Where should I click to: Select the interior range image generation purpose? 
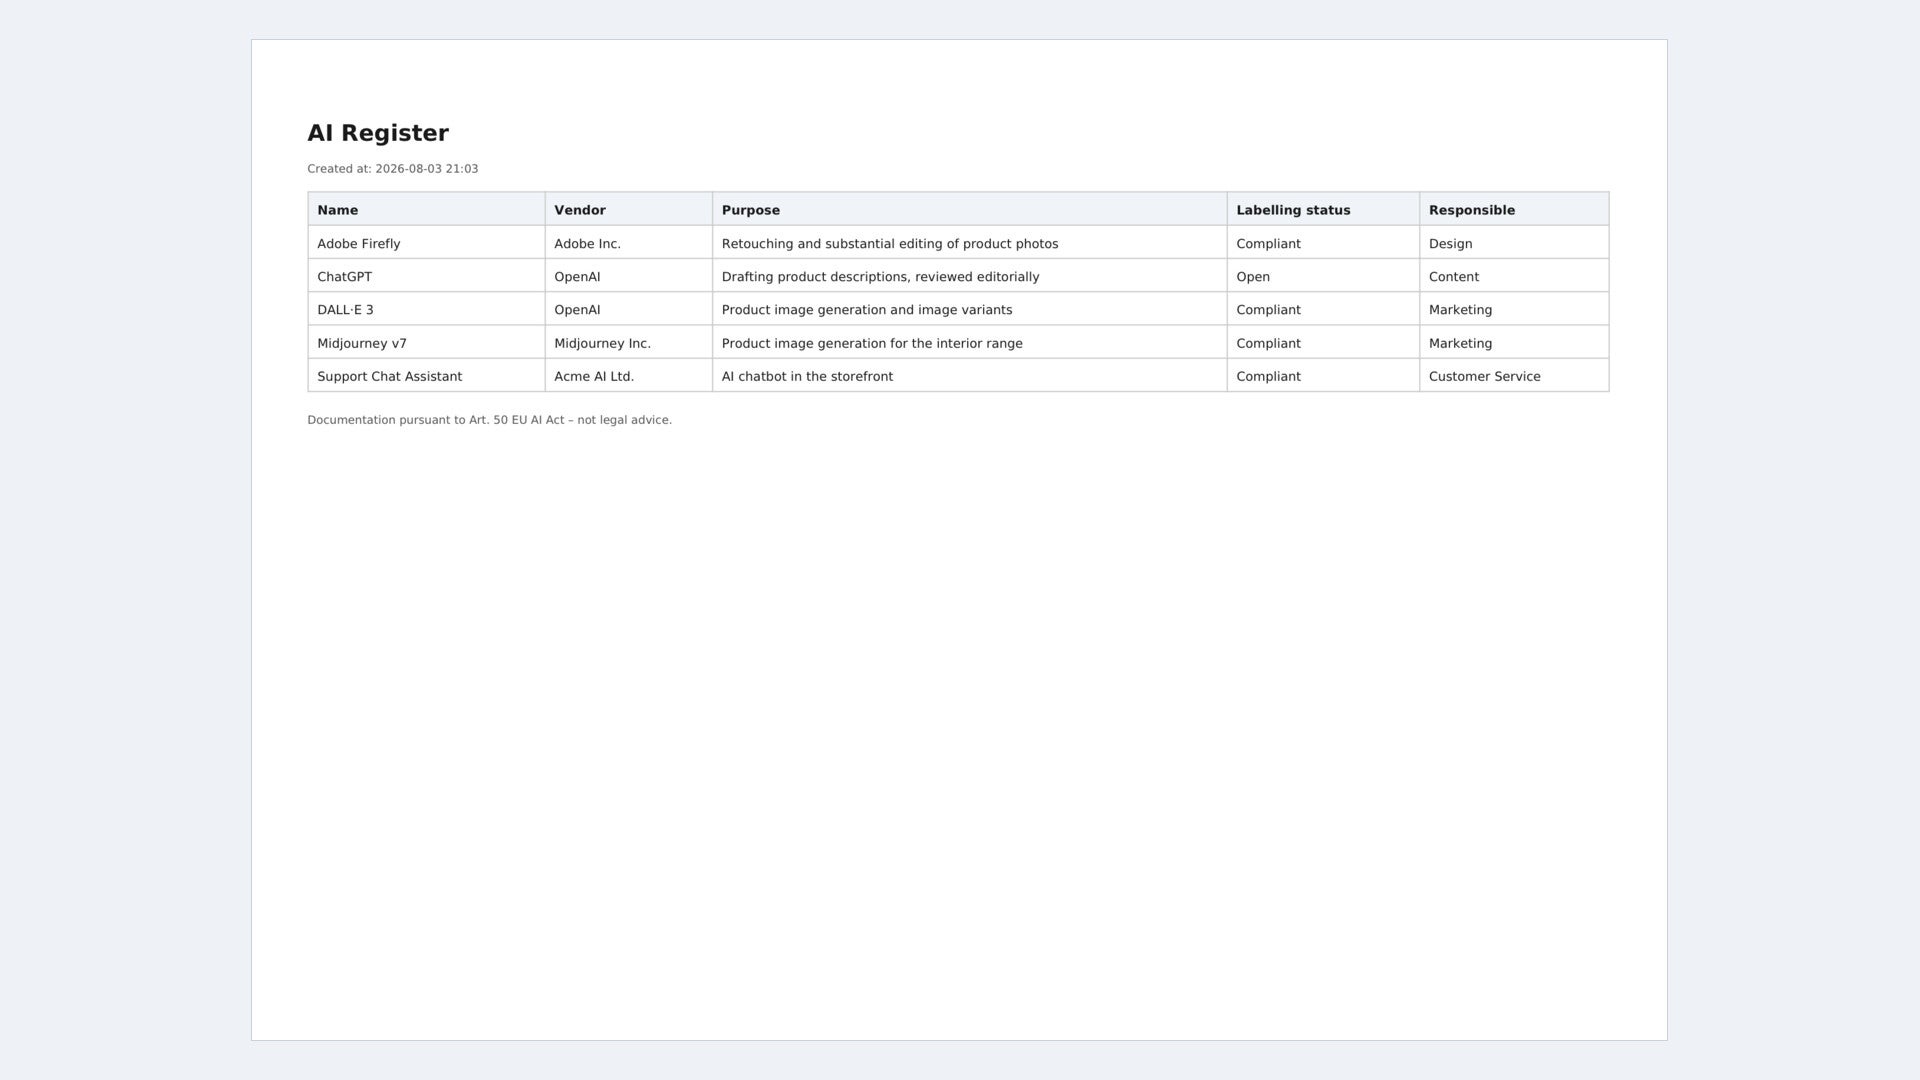point(969,342)
